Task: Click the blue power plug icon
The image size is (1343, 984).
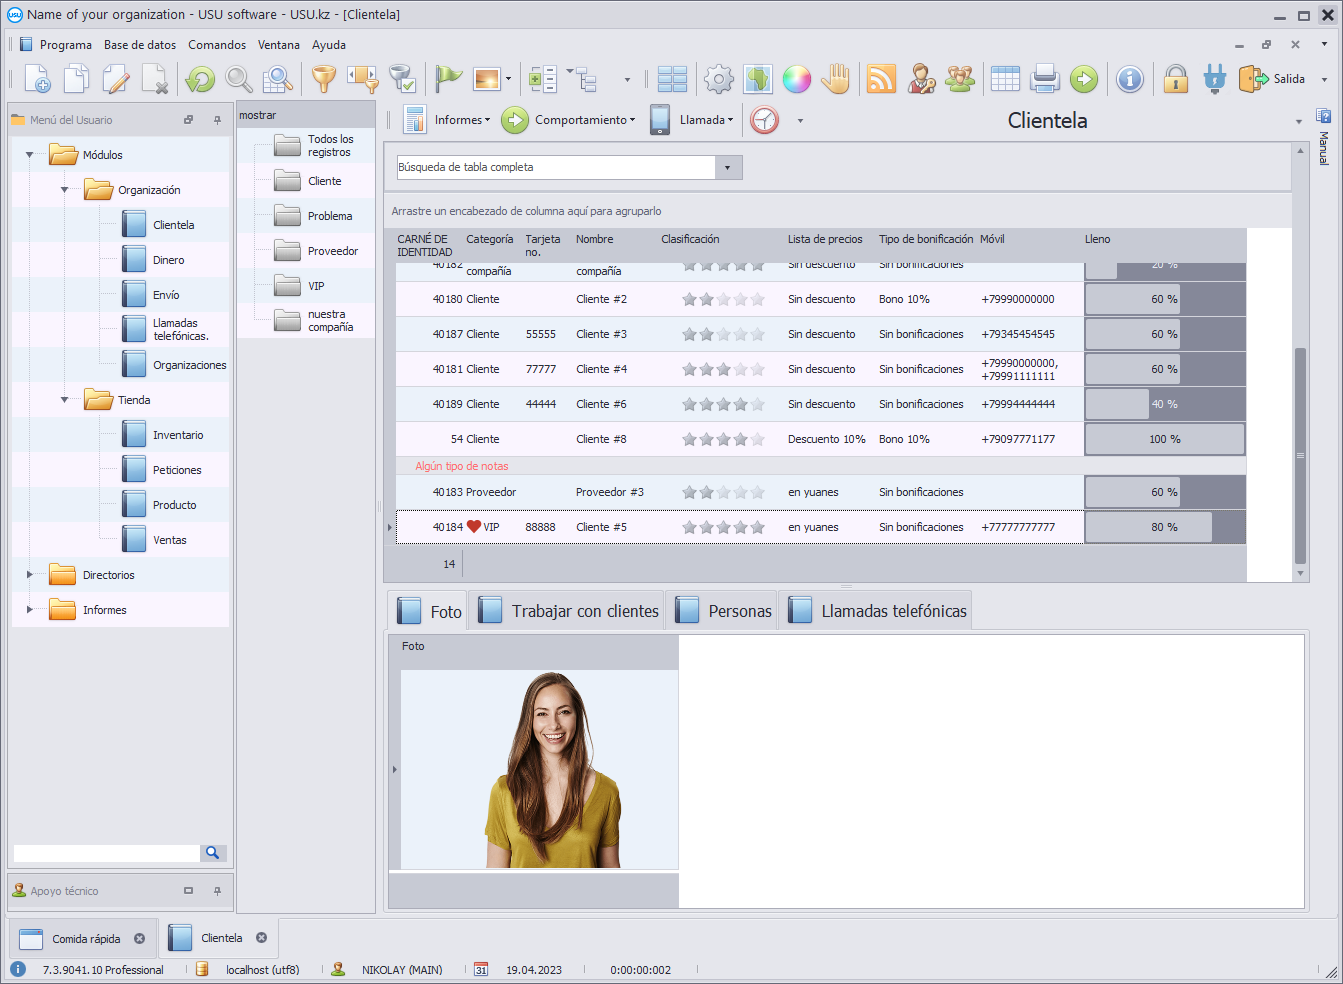Action: (1215, 79)
